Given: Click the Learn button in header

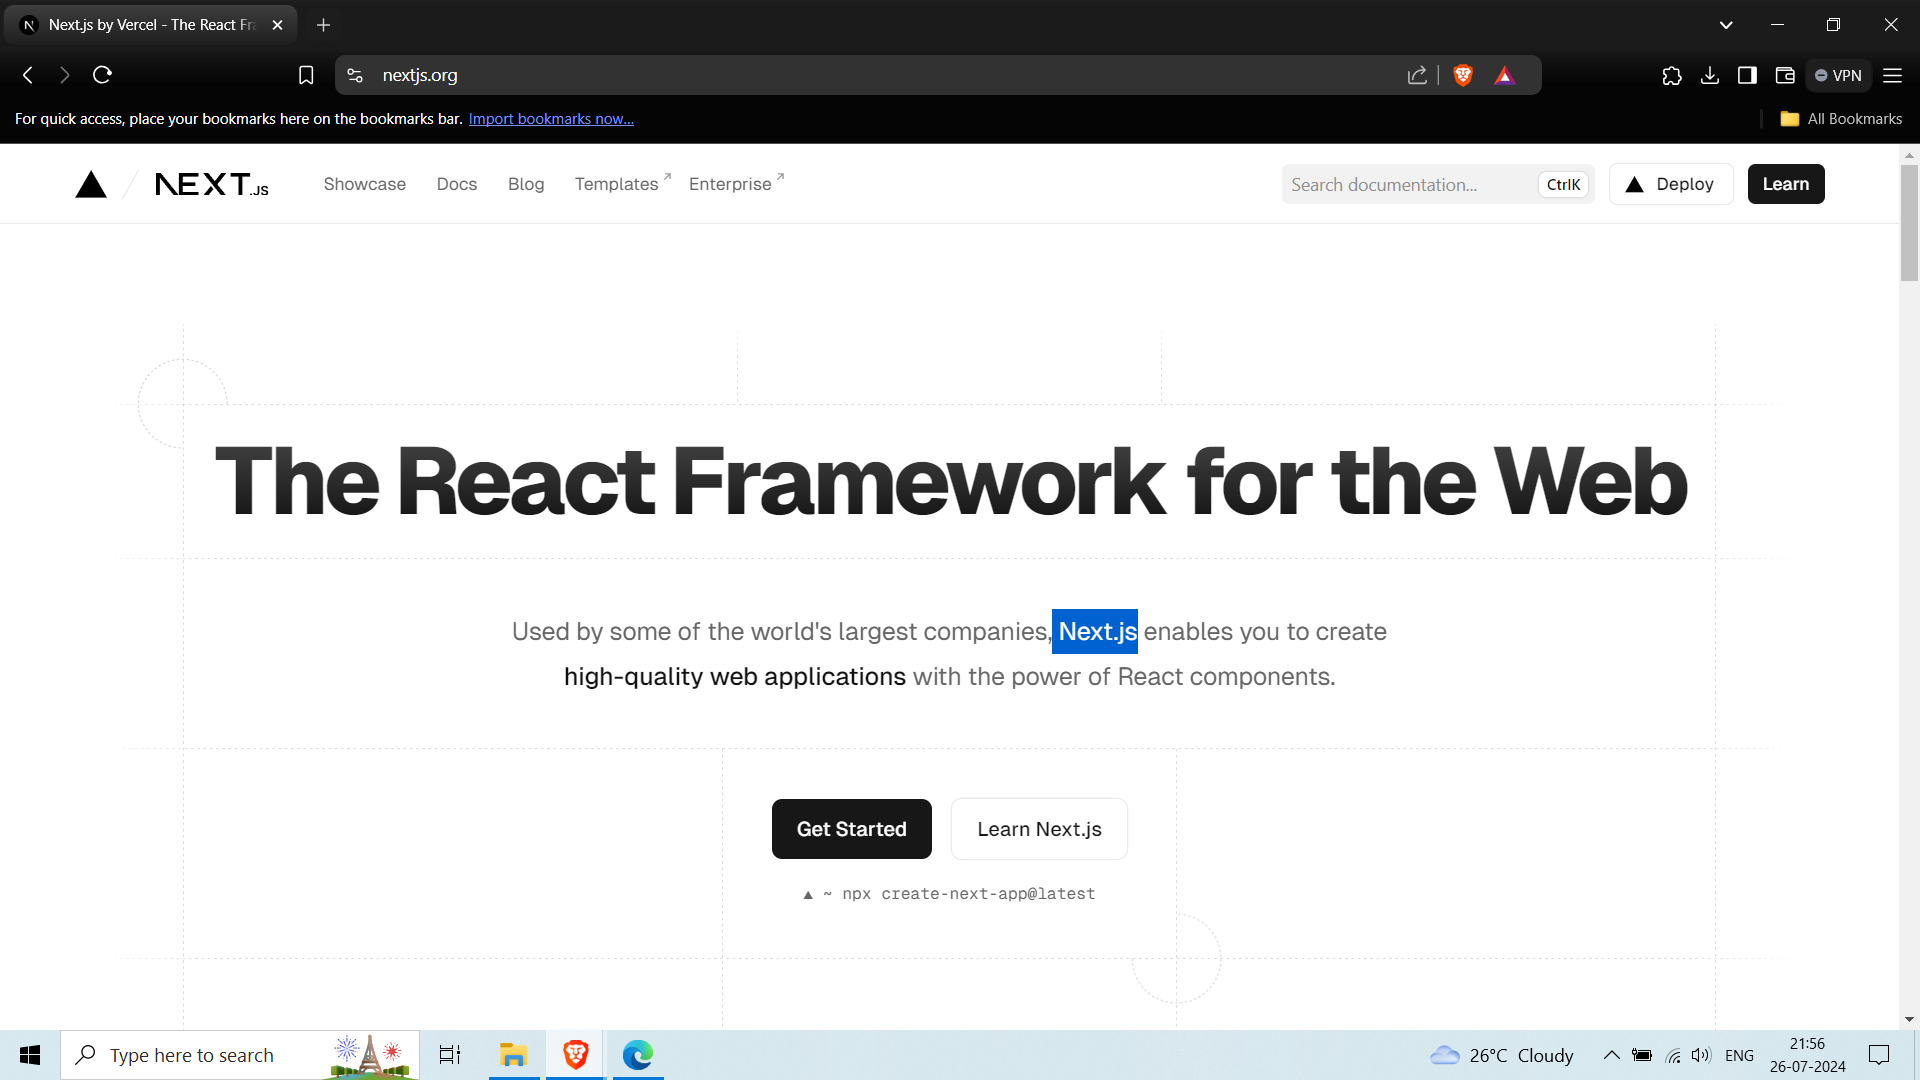Looking at the screenshot, I should pos(1786,184).
